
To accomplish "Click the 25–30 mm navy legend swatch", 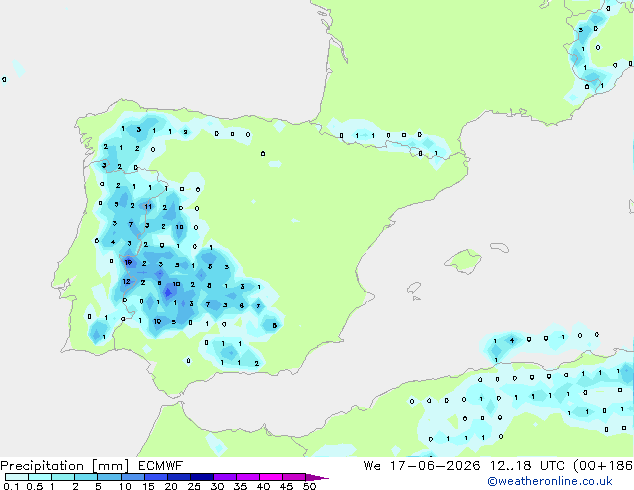I will click(201, 477).
